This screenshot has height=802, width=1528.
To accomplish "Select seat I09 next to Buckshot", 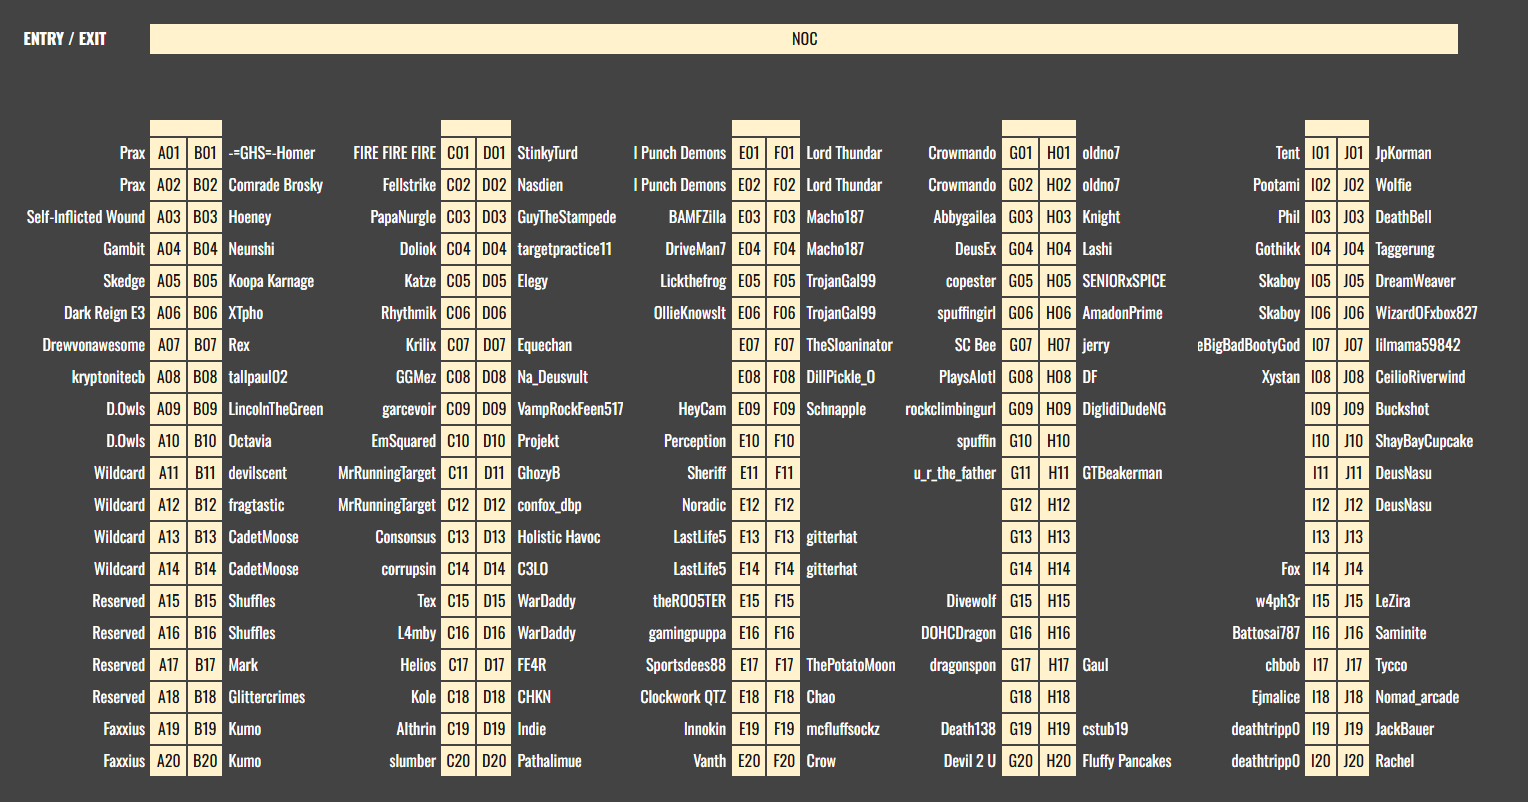I will [1321, 409].
